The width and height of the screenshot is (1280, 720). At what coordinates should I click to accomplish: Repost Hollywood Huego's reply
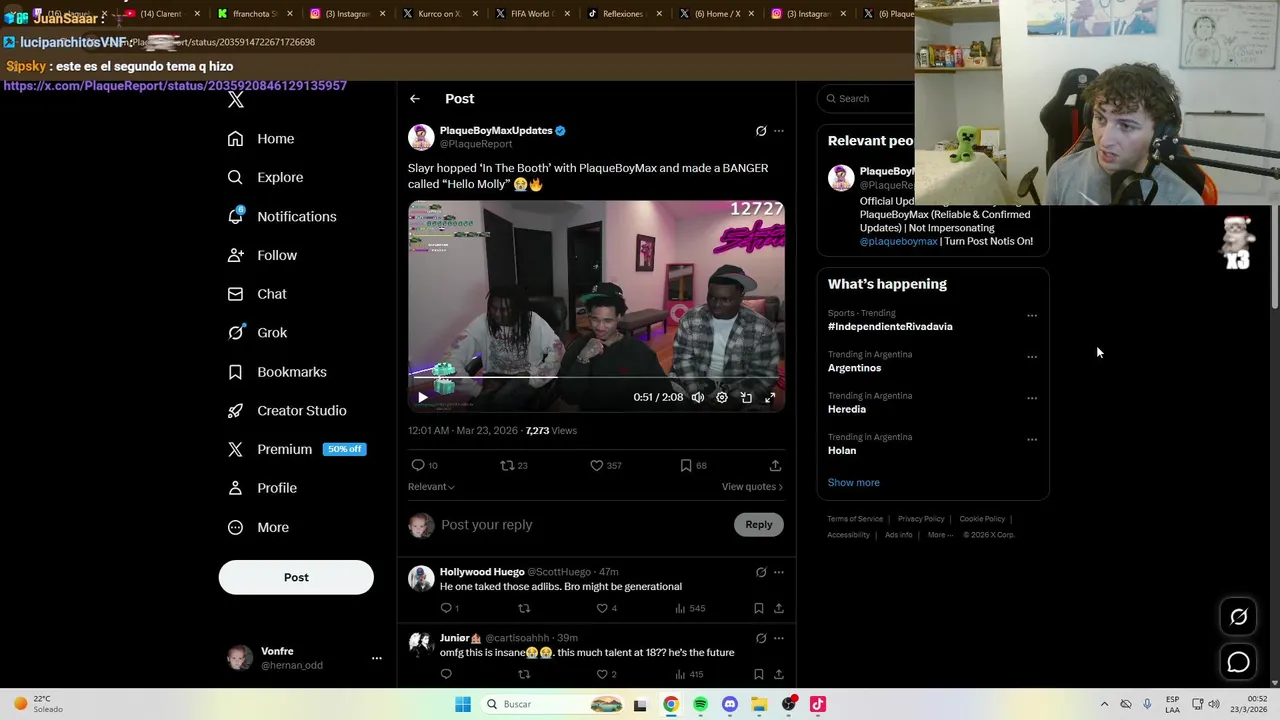tap(524, 608)
